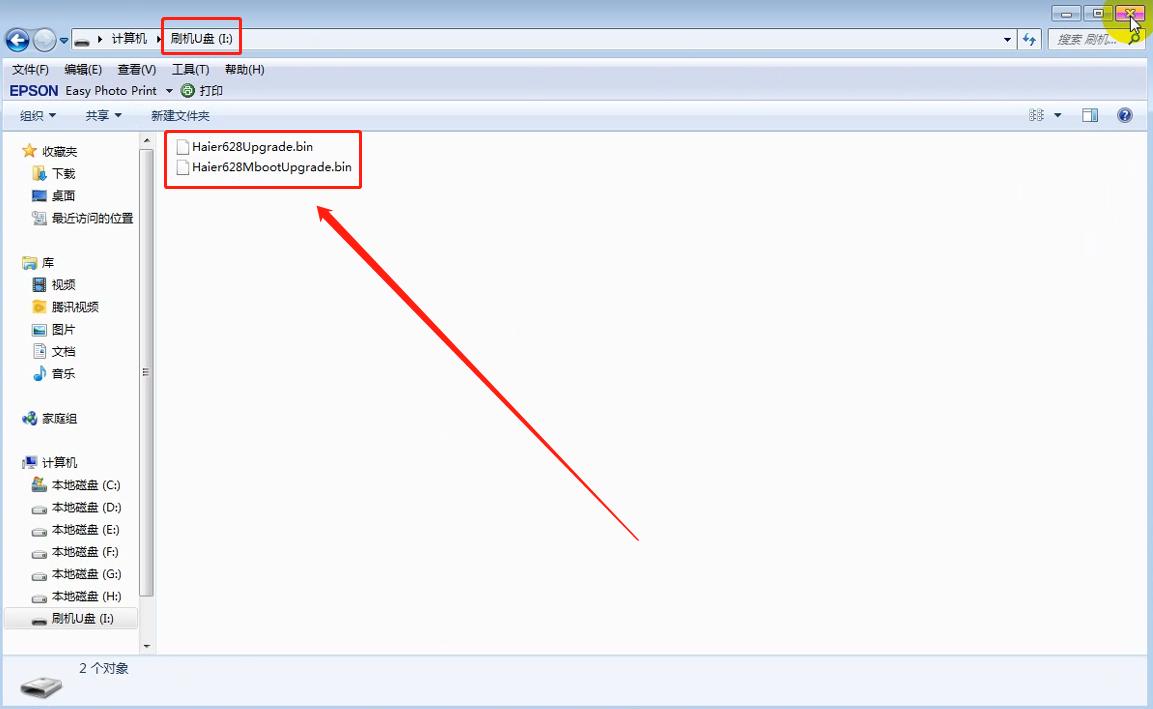This screenshot has width=1153, height=709.
Task: Expand the address bar history dropdown
Action: (1007, 40)
